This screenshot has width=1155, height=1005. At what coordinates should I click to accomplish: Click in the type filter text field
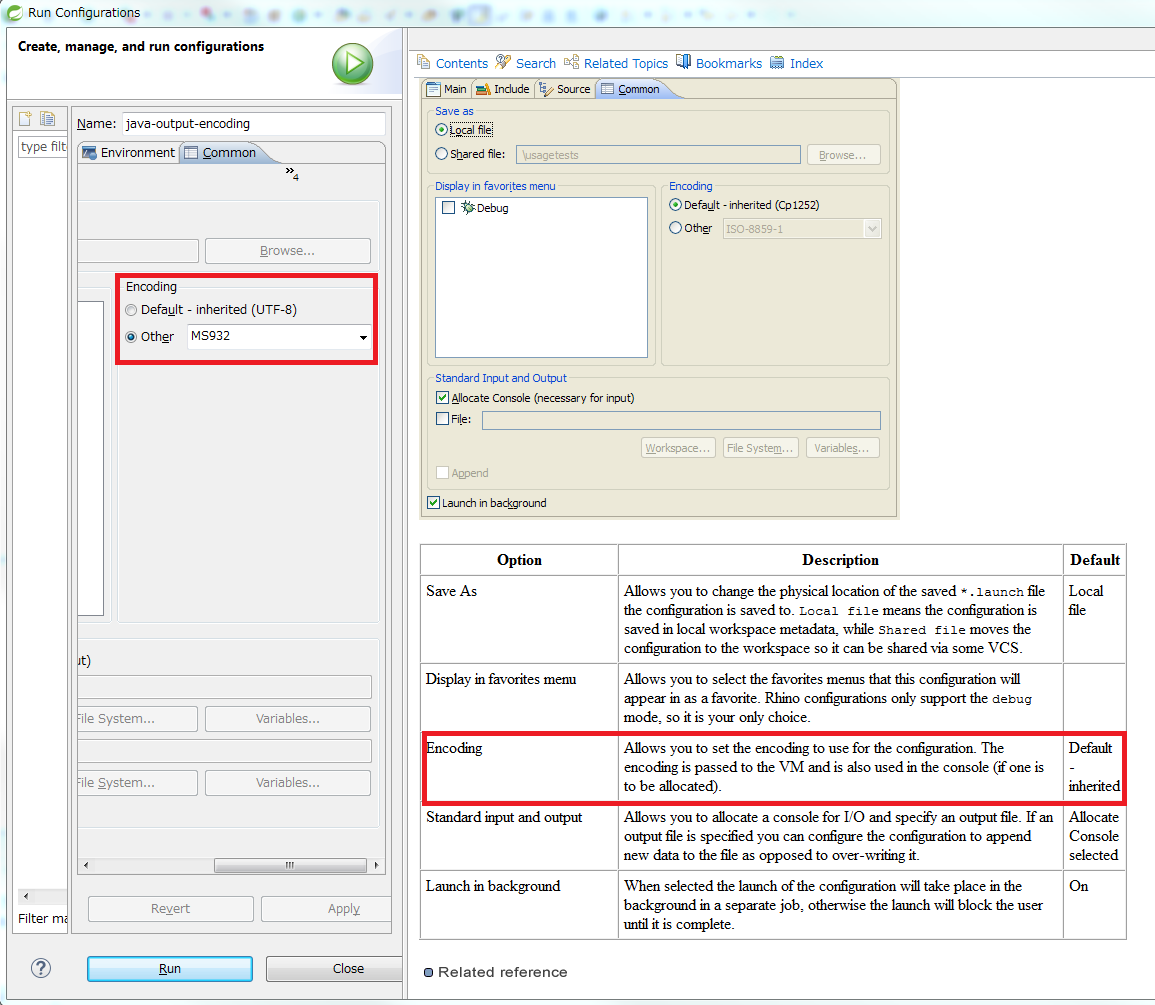(42, 147)
